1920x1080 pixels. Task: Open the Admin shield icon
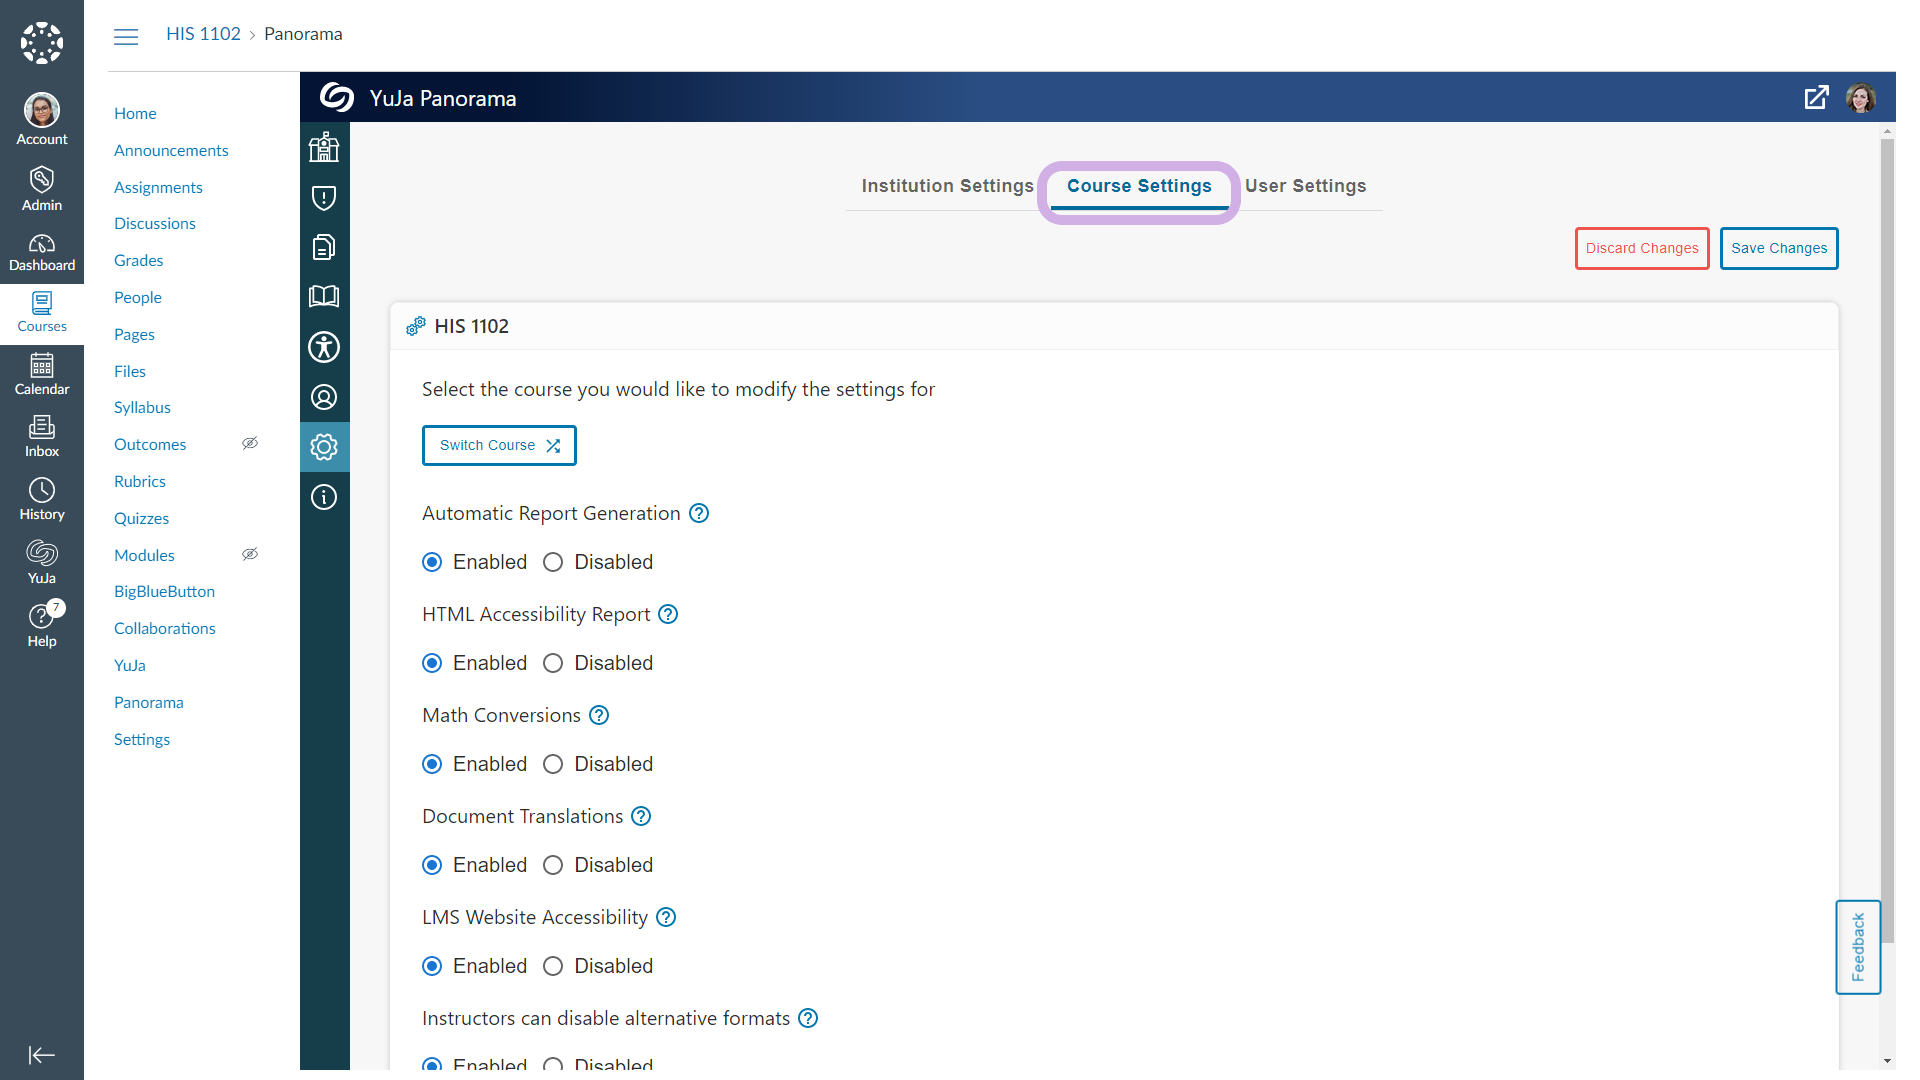pyautogui.click(x=42, y=189)
